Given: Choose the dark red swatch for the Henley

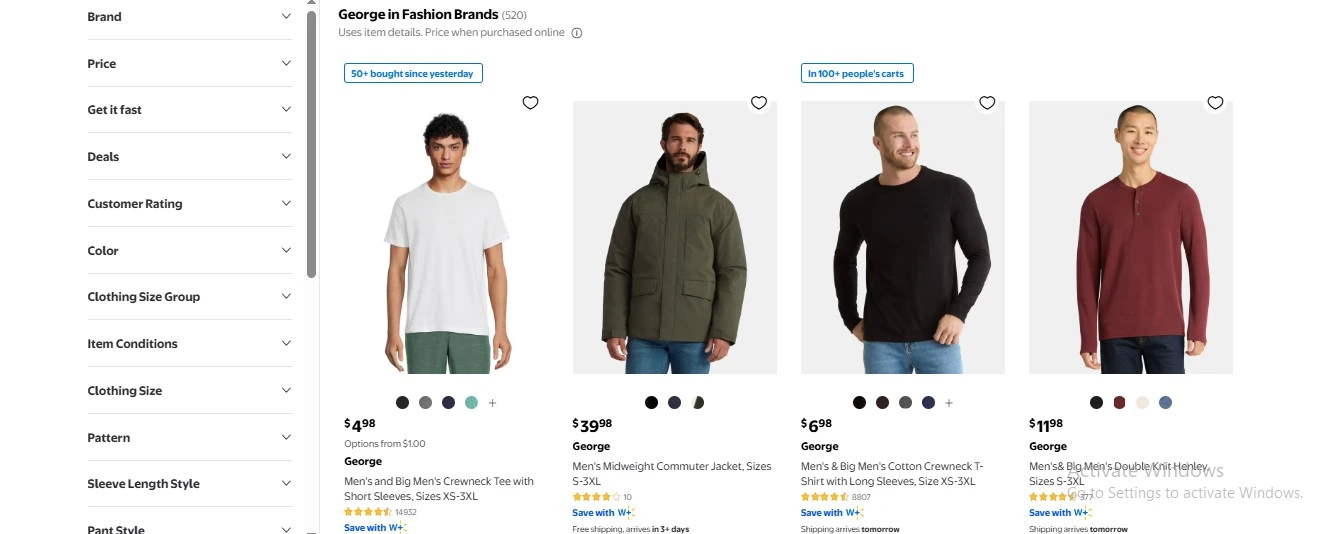Looking at the screenshot, I should [x=1119, y=403].
